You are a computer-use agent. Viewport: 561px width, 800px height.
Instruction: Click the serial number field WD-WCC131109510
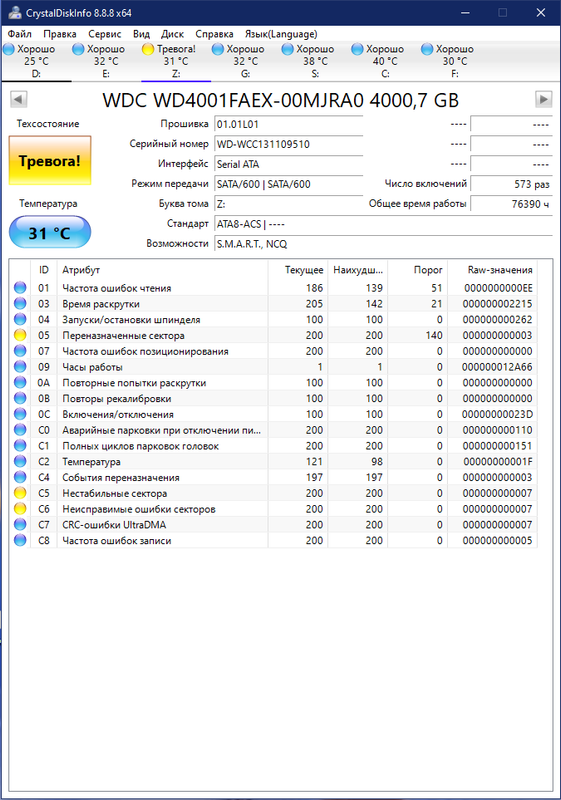click(x=288, y=144)
